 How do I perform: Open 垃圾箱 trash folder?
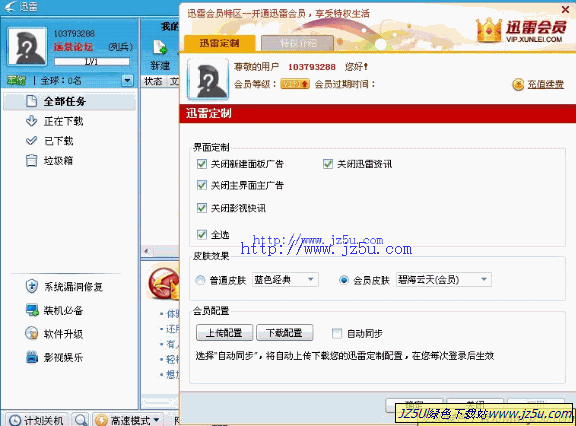(58, 160)
